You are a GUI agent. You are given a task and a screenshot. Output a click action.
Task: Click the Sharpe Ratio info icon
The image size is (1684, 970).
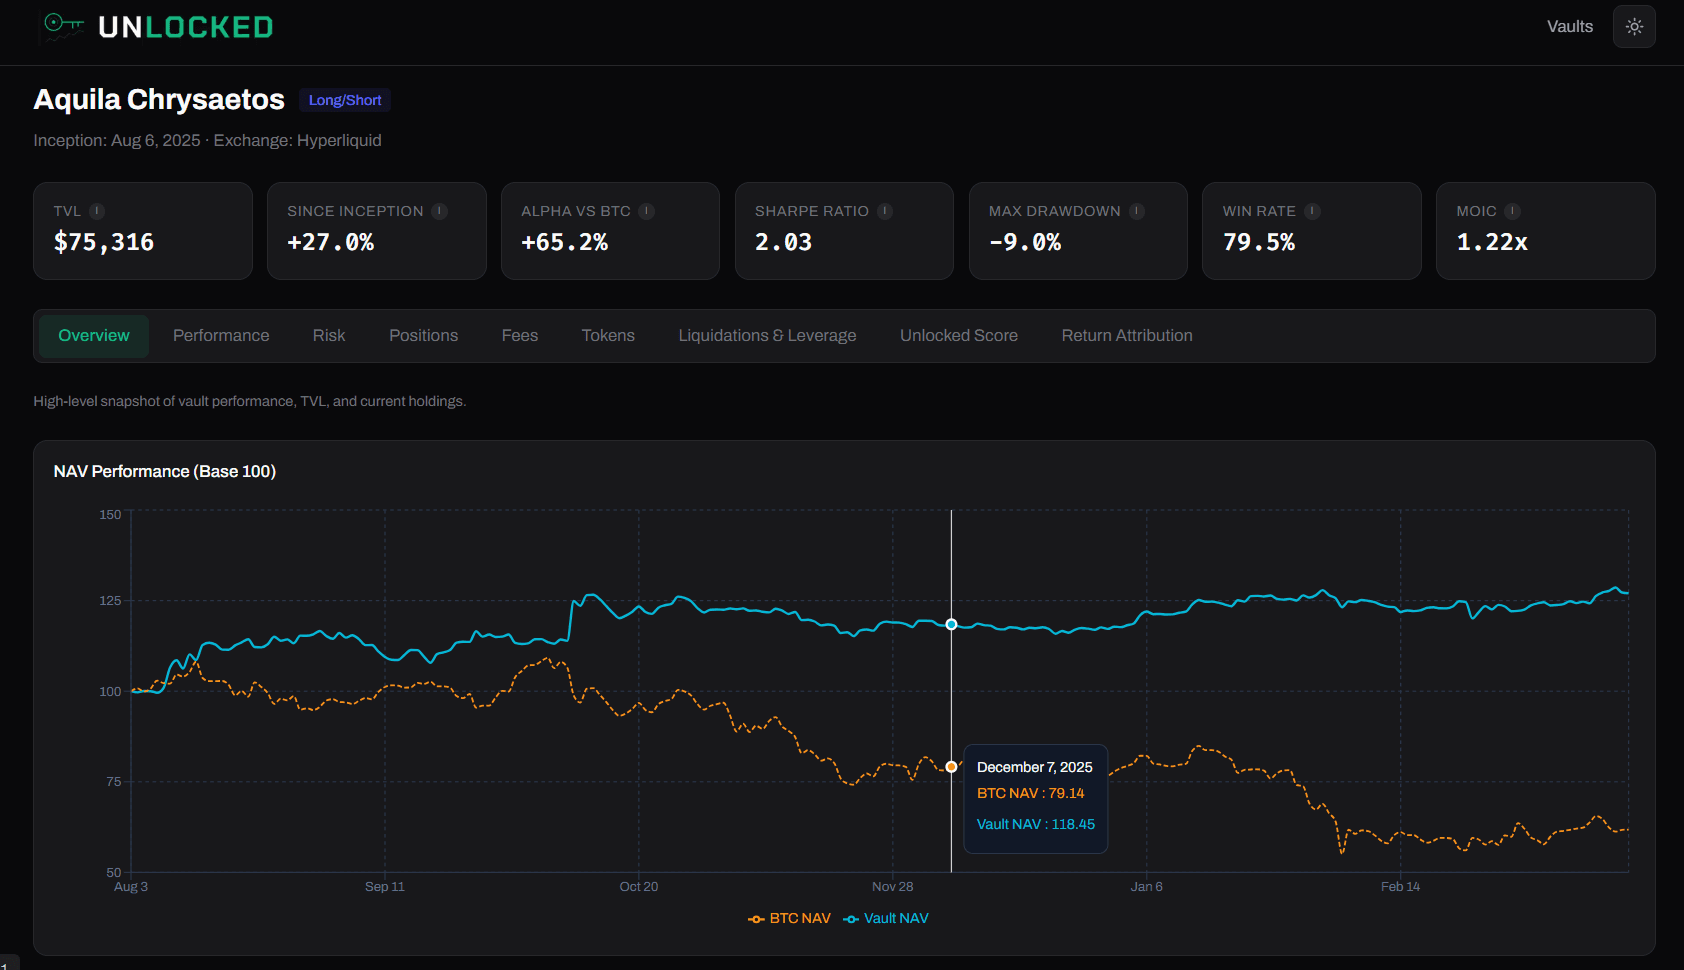(883, 211)
